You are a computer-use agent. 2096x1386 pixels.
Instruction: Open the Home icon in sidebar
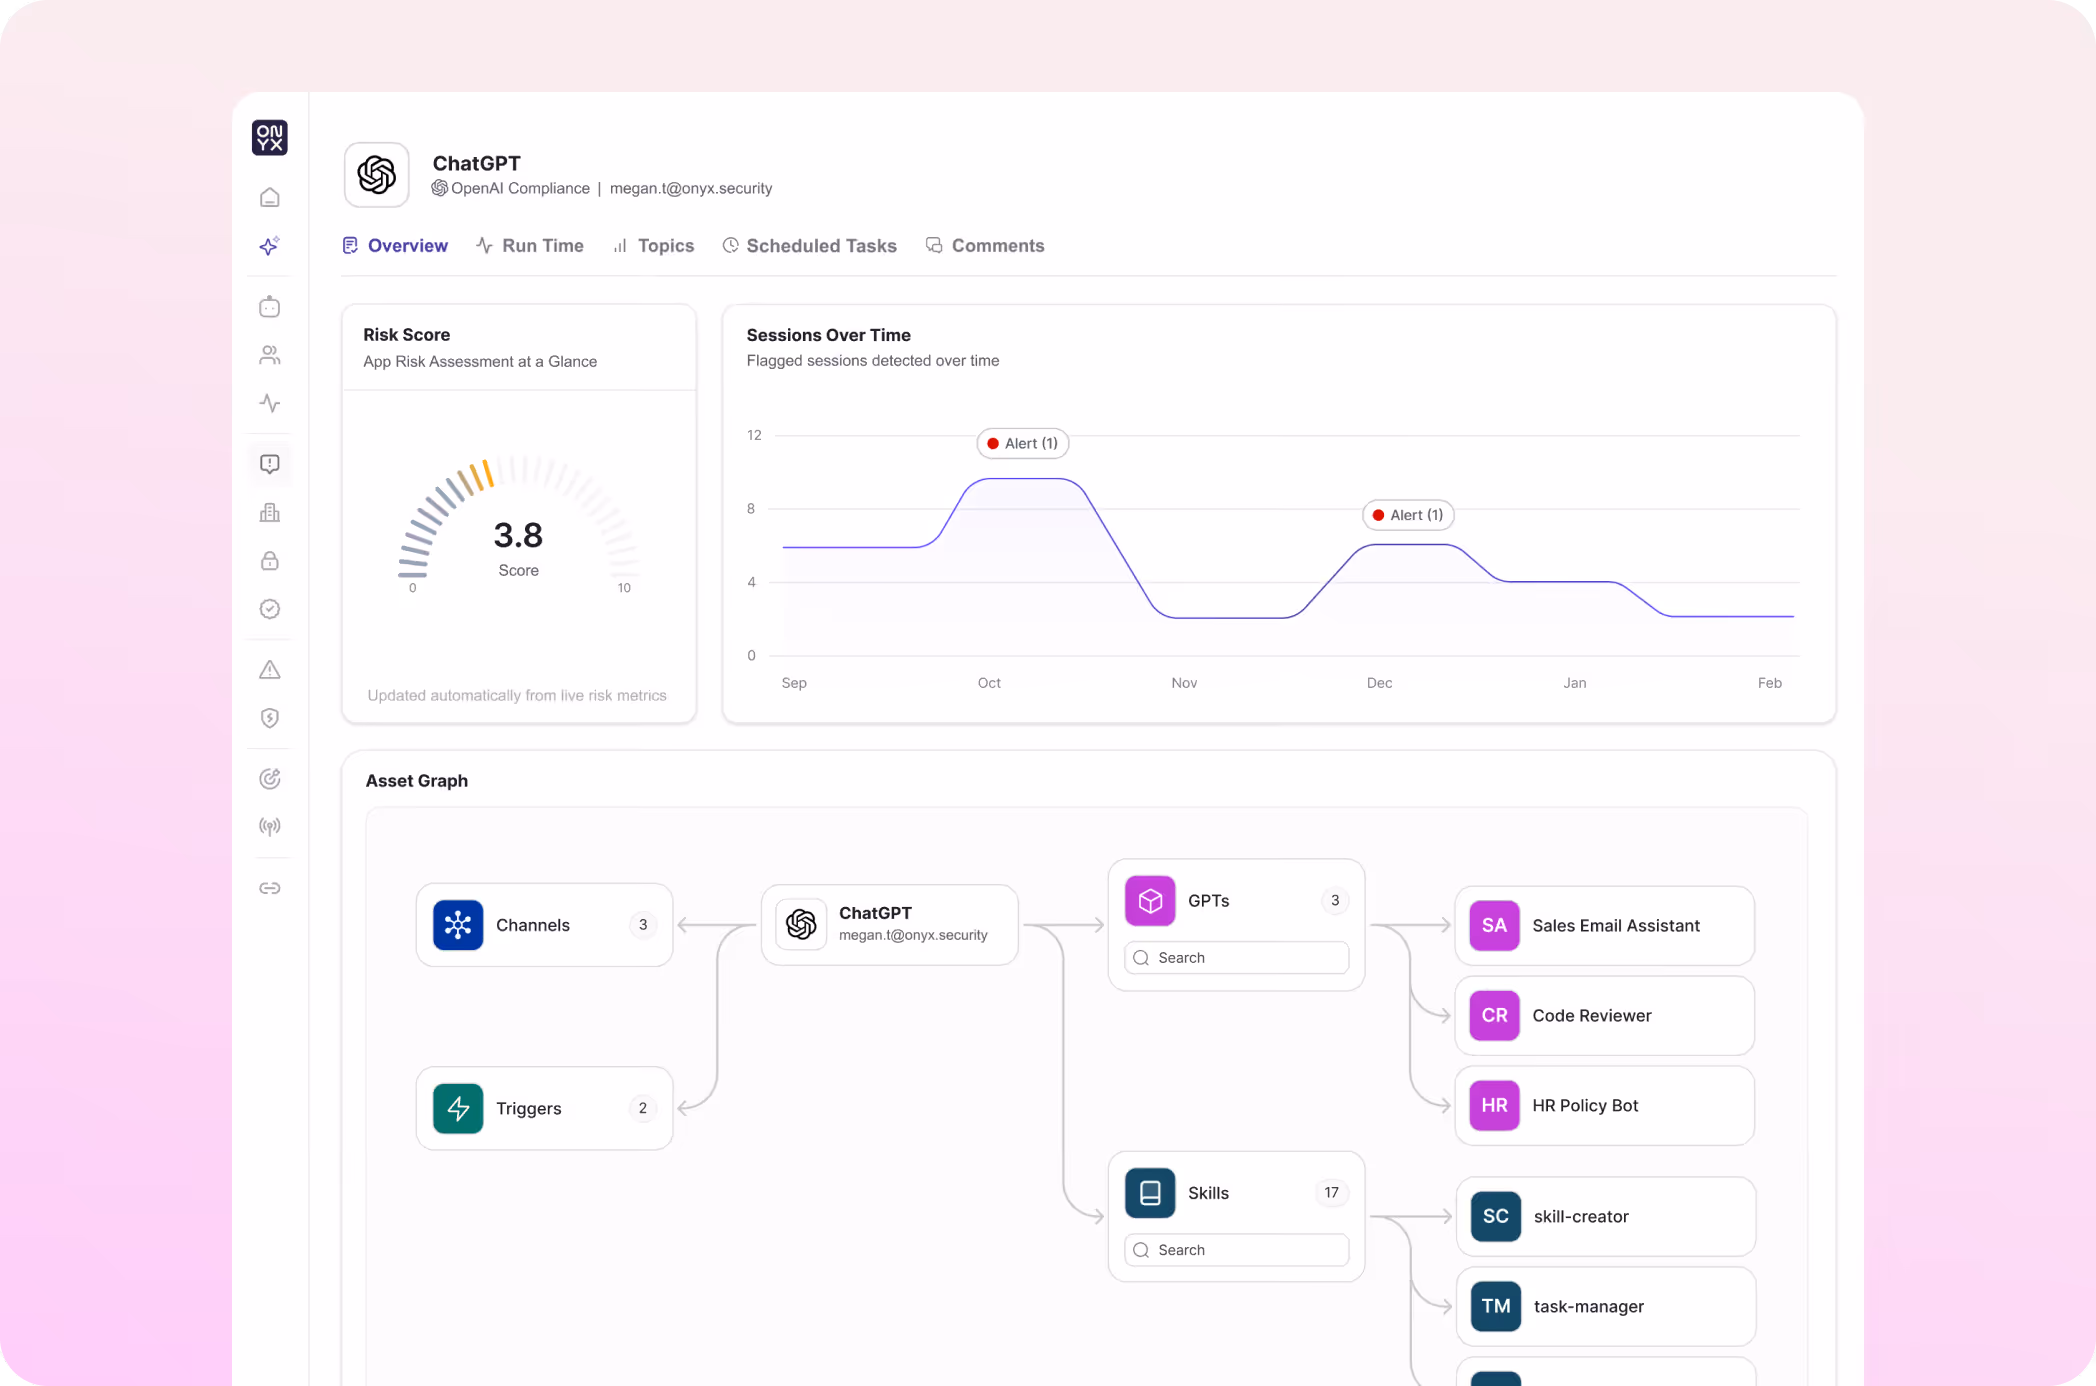(270, 198)
